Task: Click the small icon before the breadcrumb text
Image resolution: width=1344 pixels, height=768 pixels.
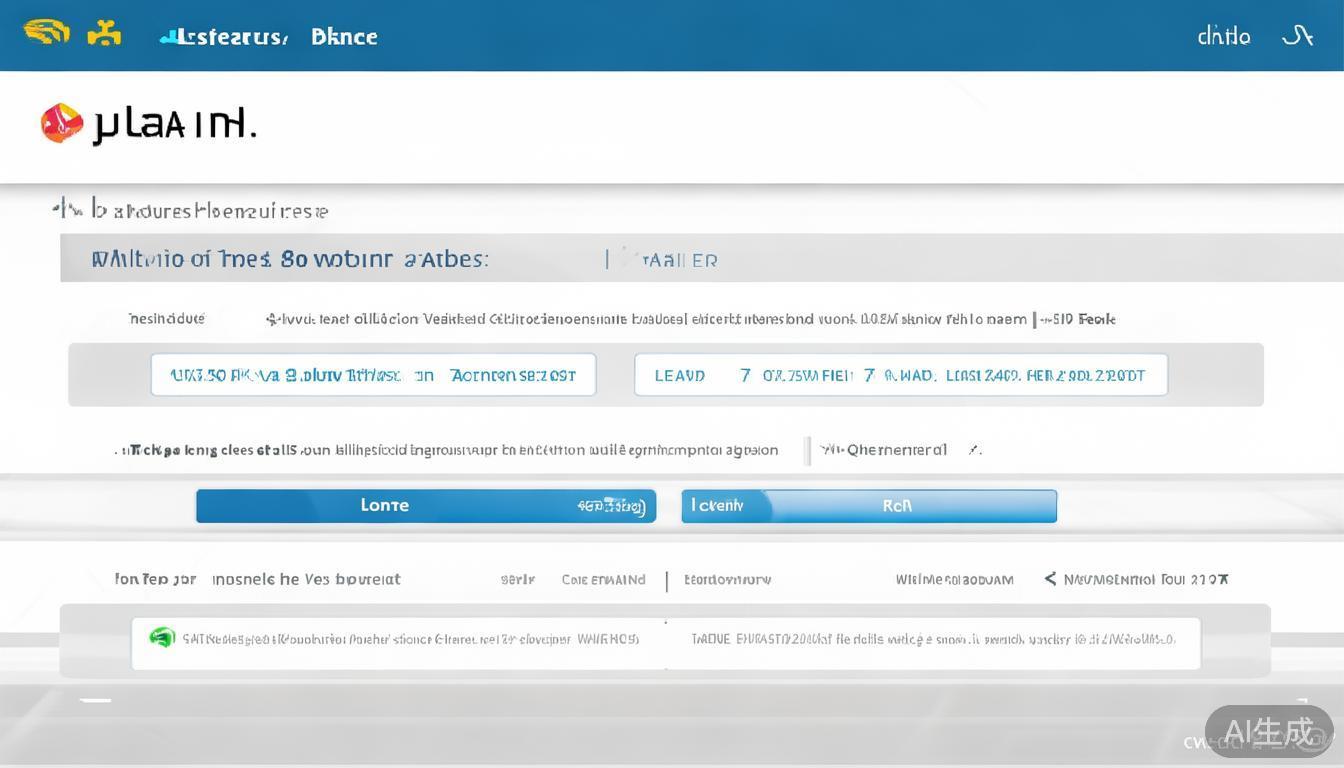Action: (x=67, y=209)
